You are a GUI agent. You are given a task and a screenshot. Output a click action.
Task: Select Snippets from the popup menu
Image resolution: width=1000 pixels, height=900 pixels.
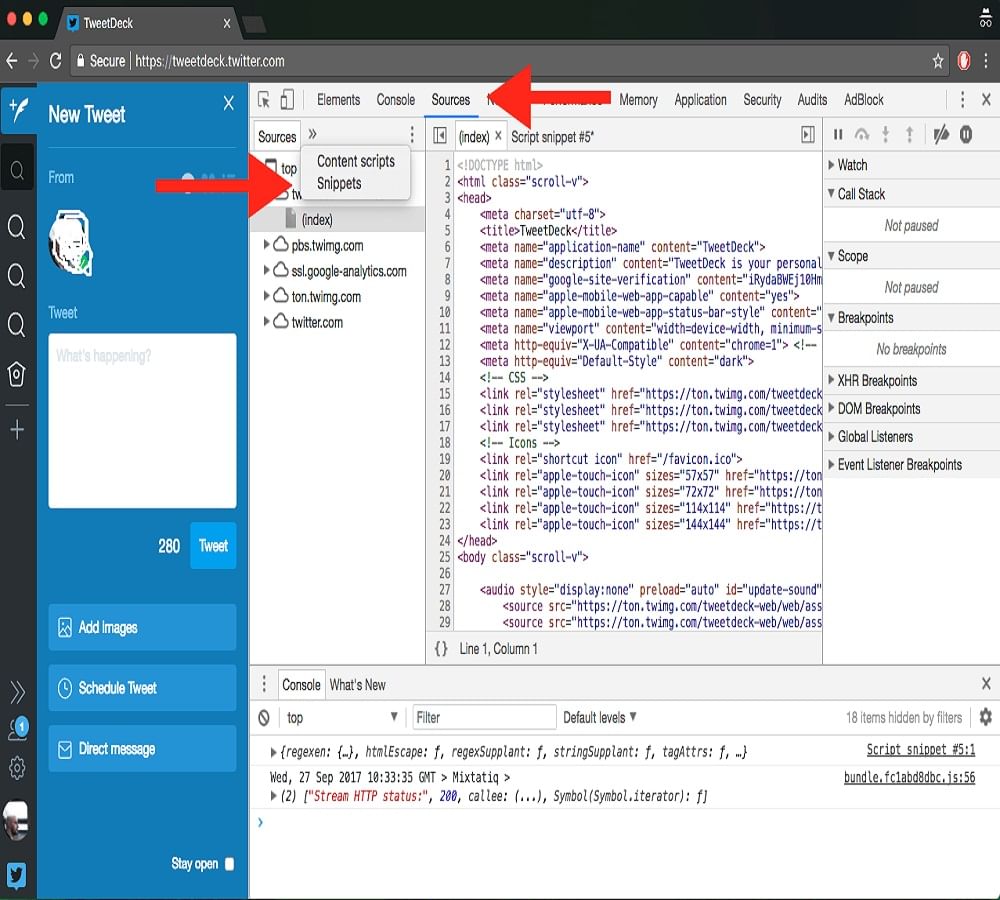339,184
